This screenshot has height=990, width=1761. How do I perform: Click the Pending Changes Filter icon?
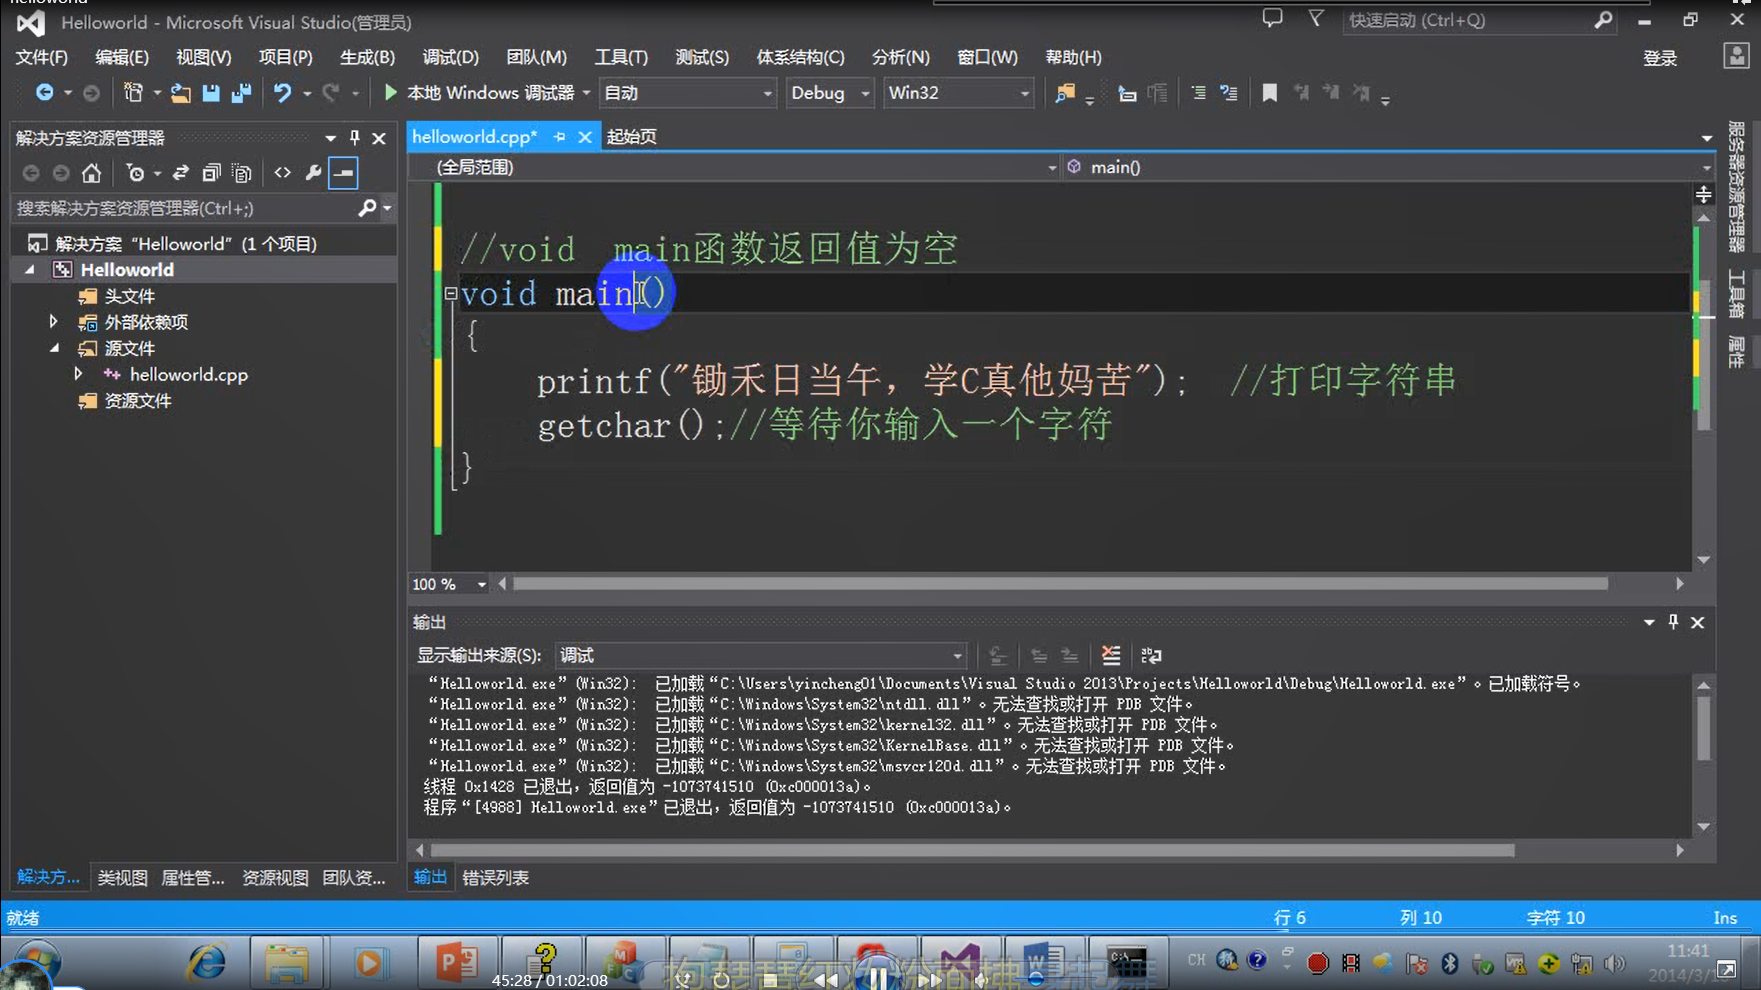(x=135, y=173)
